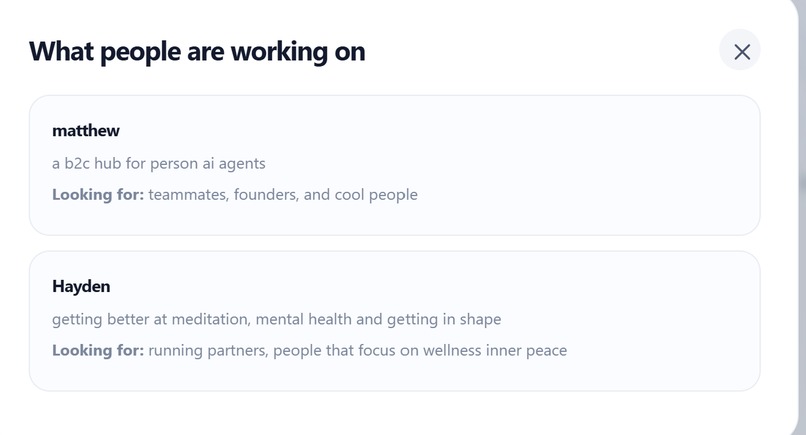Select the name matthew

[85, 131]
